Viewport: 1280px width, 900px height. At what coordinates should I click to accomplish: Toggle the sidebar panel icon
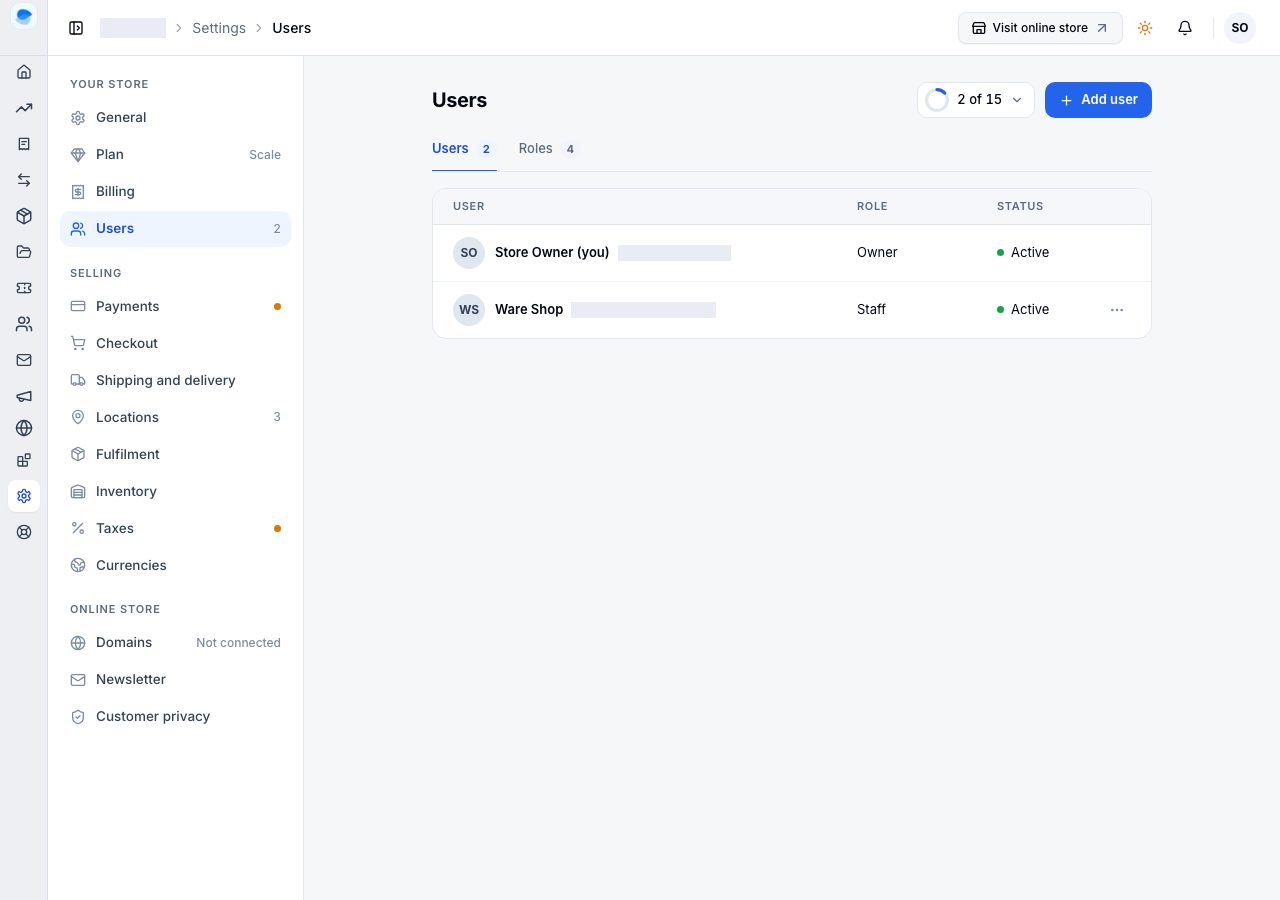pos(76,28)
